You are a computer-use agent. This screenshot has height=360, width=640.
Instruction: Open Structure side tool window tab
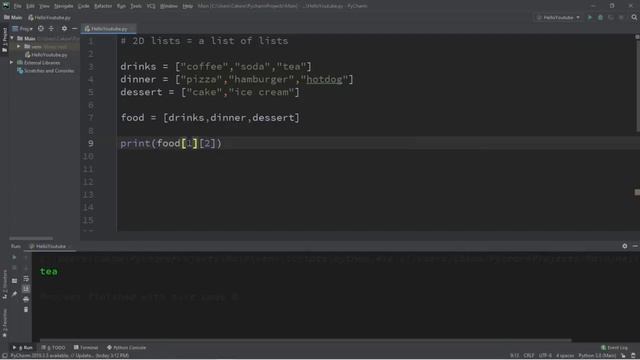4,284
